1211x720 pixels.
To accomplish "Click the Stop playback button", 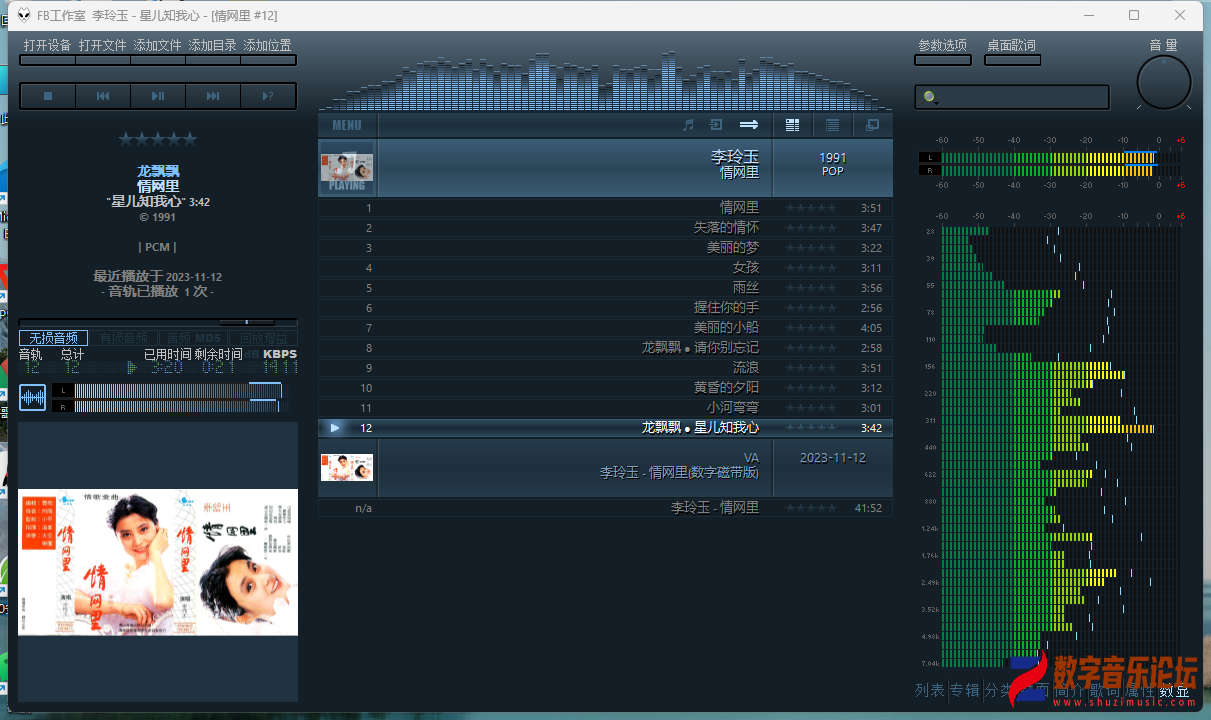I will [x=47, y=96].
